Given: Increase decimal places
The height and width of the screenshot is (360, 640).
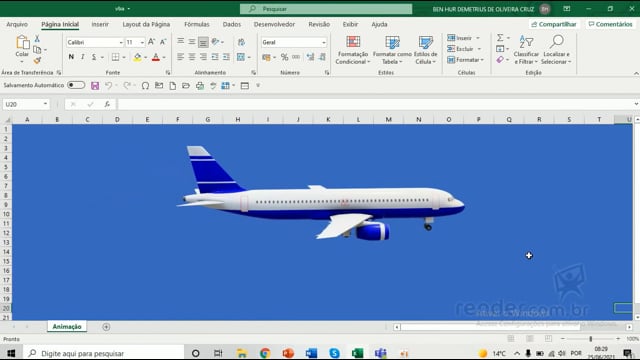Looking at the screenshot, I should [x=311, y=57].
